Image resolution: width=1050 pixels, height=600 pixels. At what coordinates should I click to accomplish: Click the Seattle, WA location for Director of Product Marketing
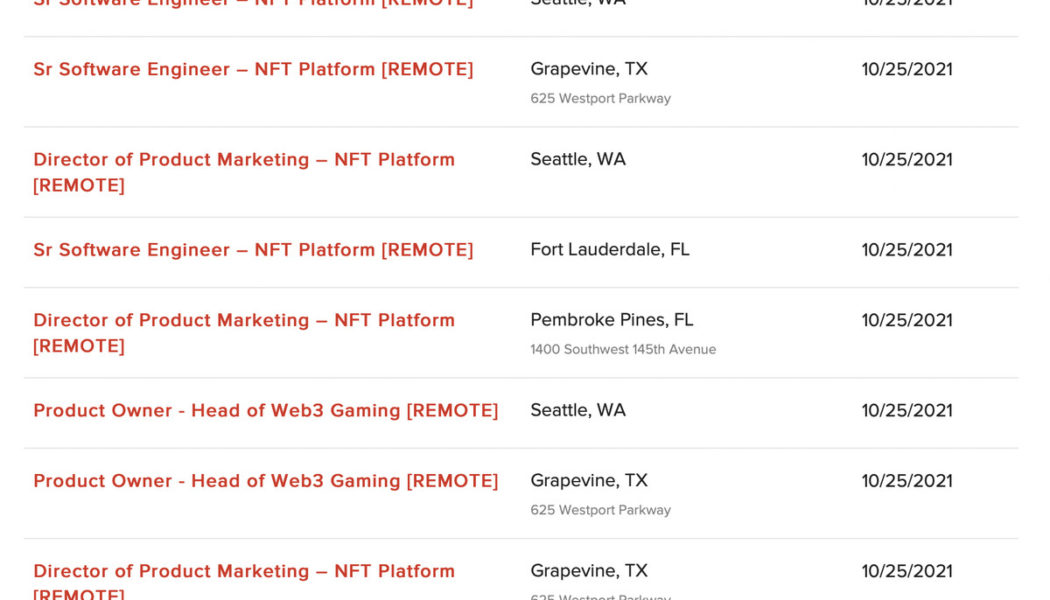(x=577, y=159)
